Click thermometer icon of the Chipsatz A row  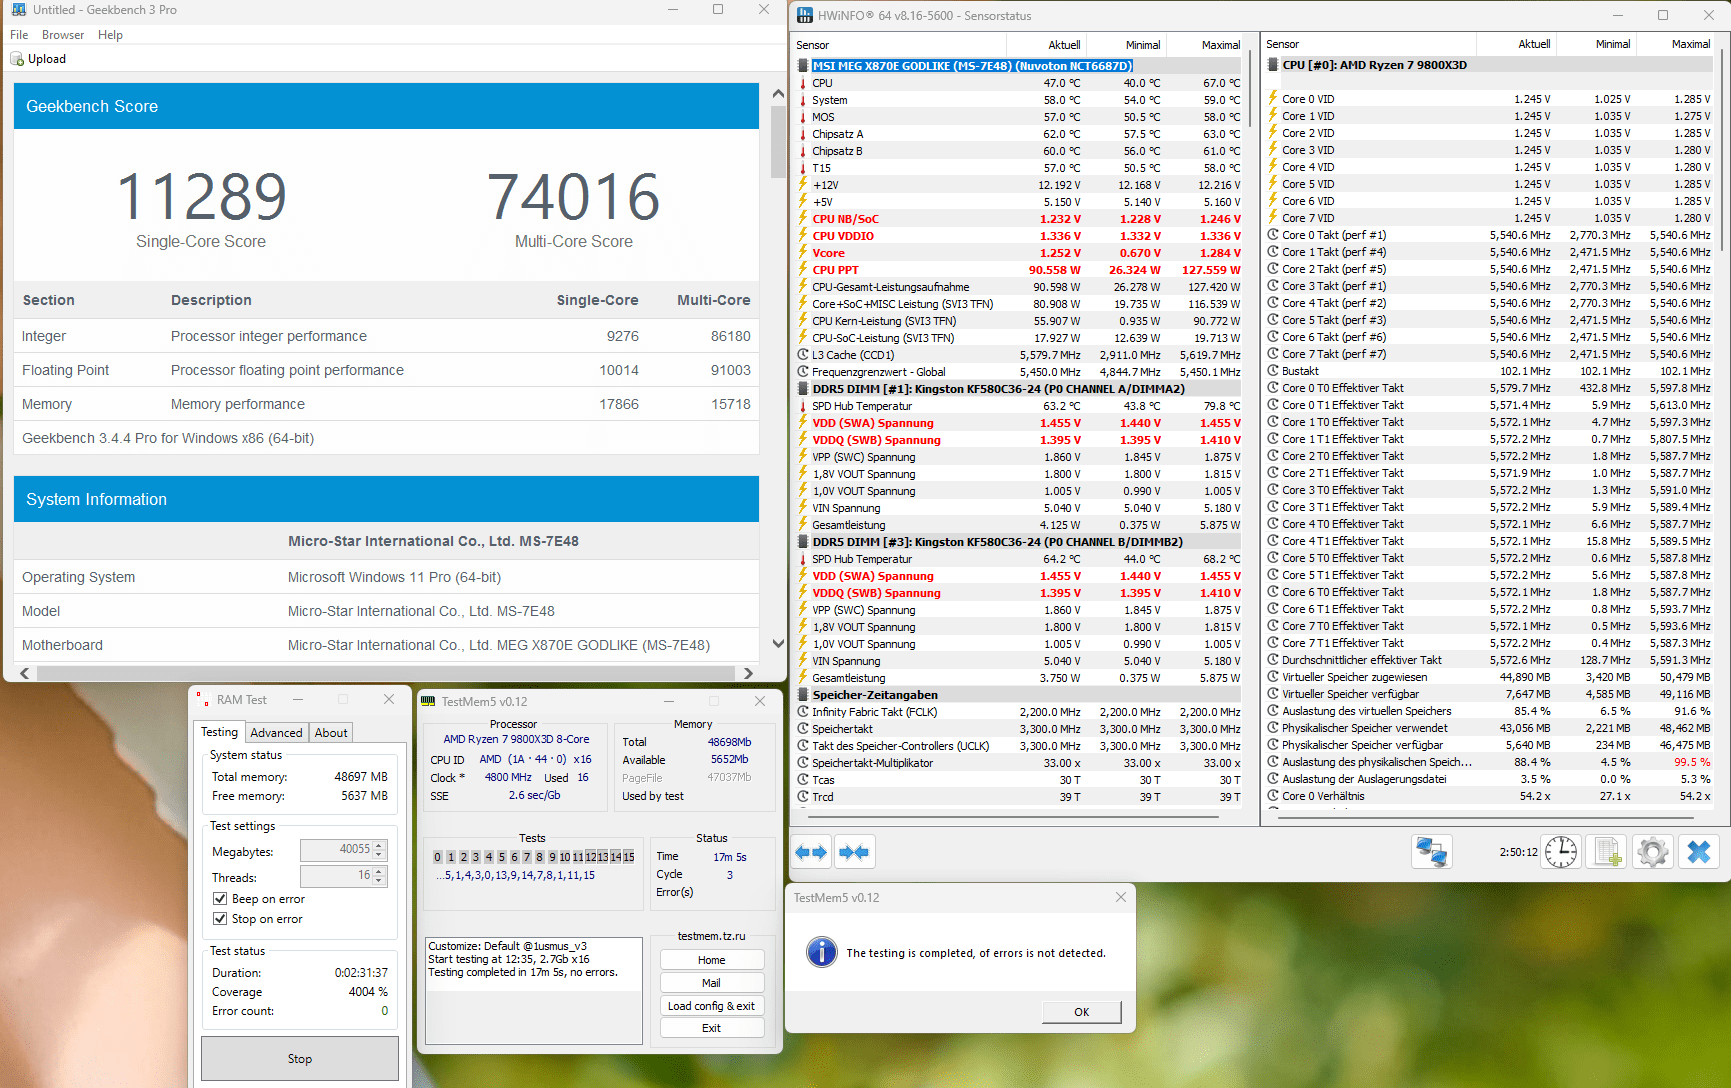click(x=803, y=134)
